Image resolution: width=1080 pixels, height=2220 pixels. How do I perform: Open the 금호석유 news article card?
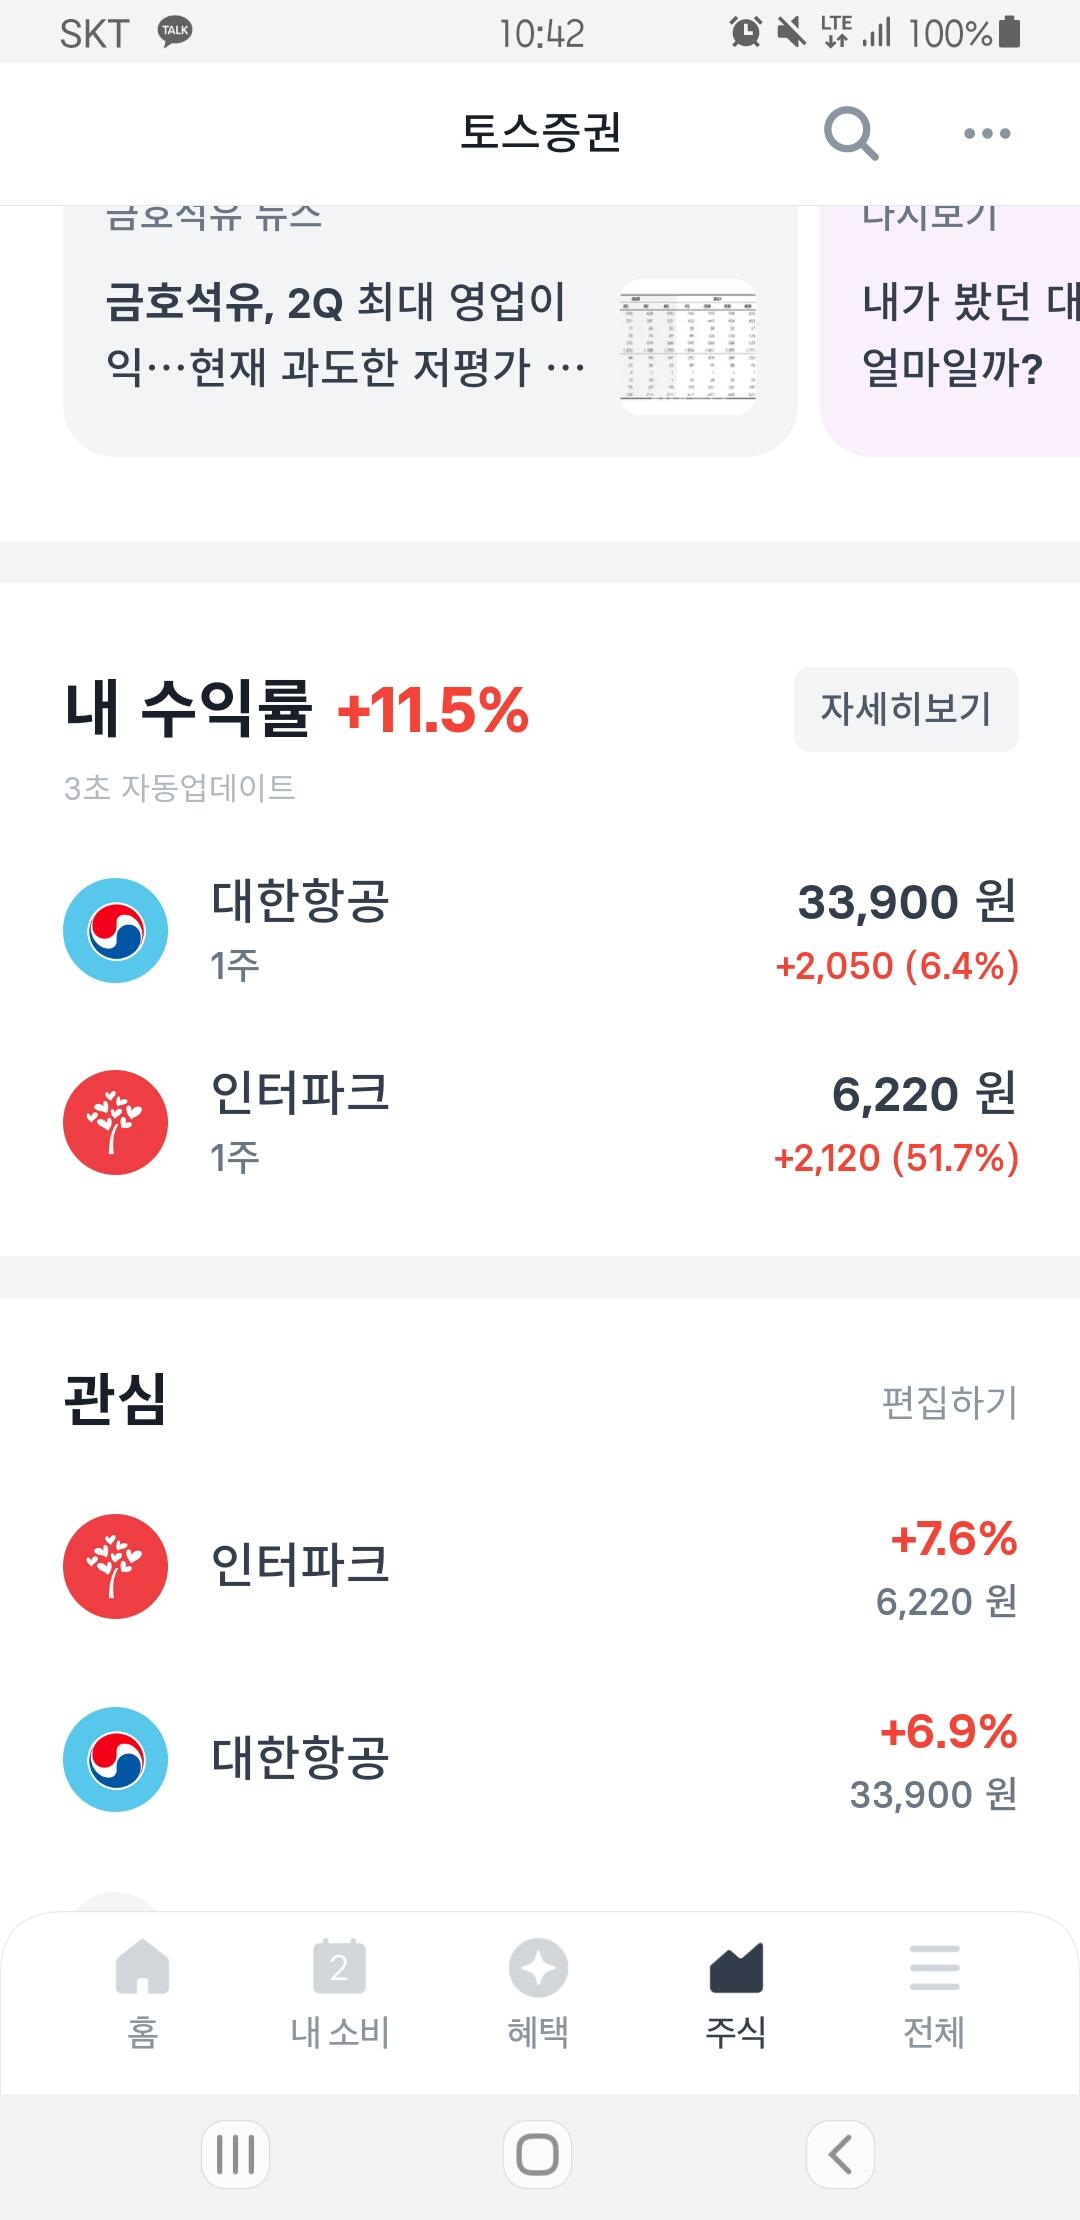pos(430,330)
